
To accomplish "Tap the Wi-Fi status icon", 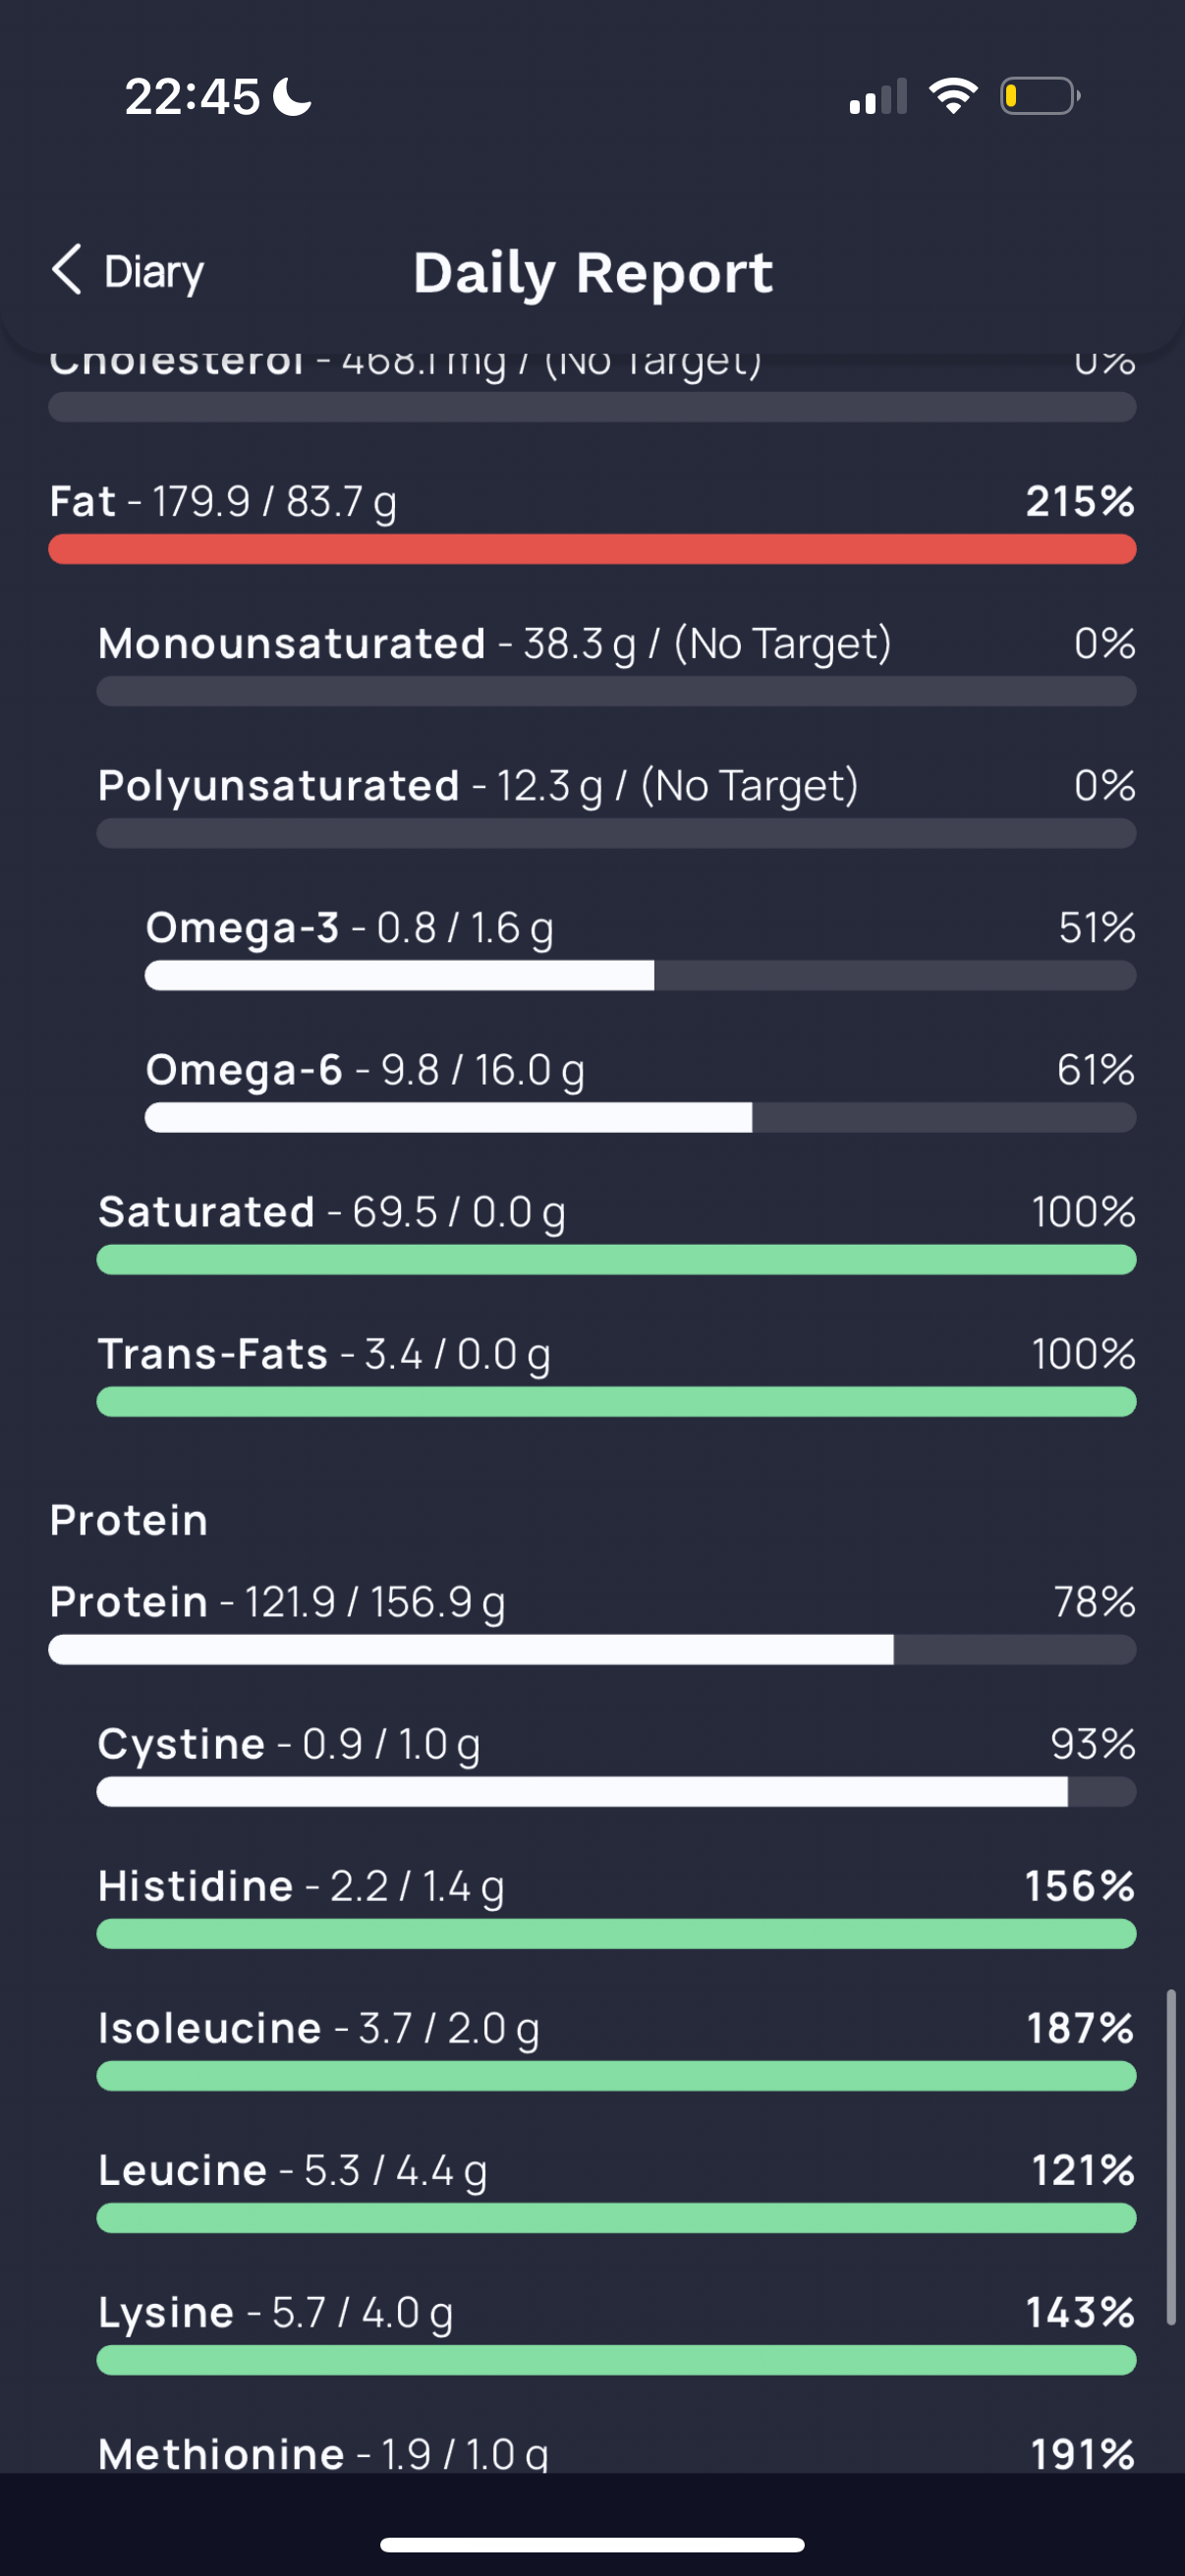I will click(953, 96).
